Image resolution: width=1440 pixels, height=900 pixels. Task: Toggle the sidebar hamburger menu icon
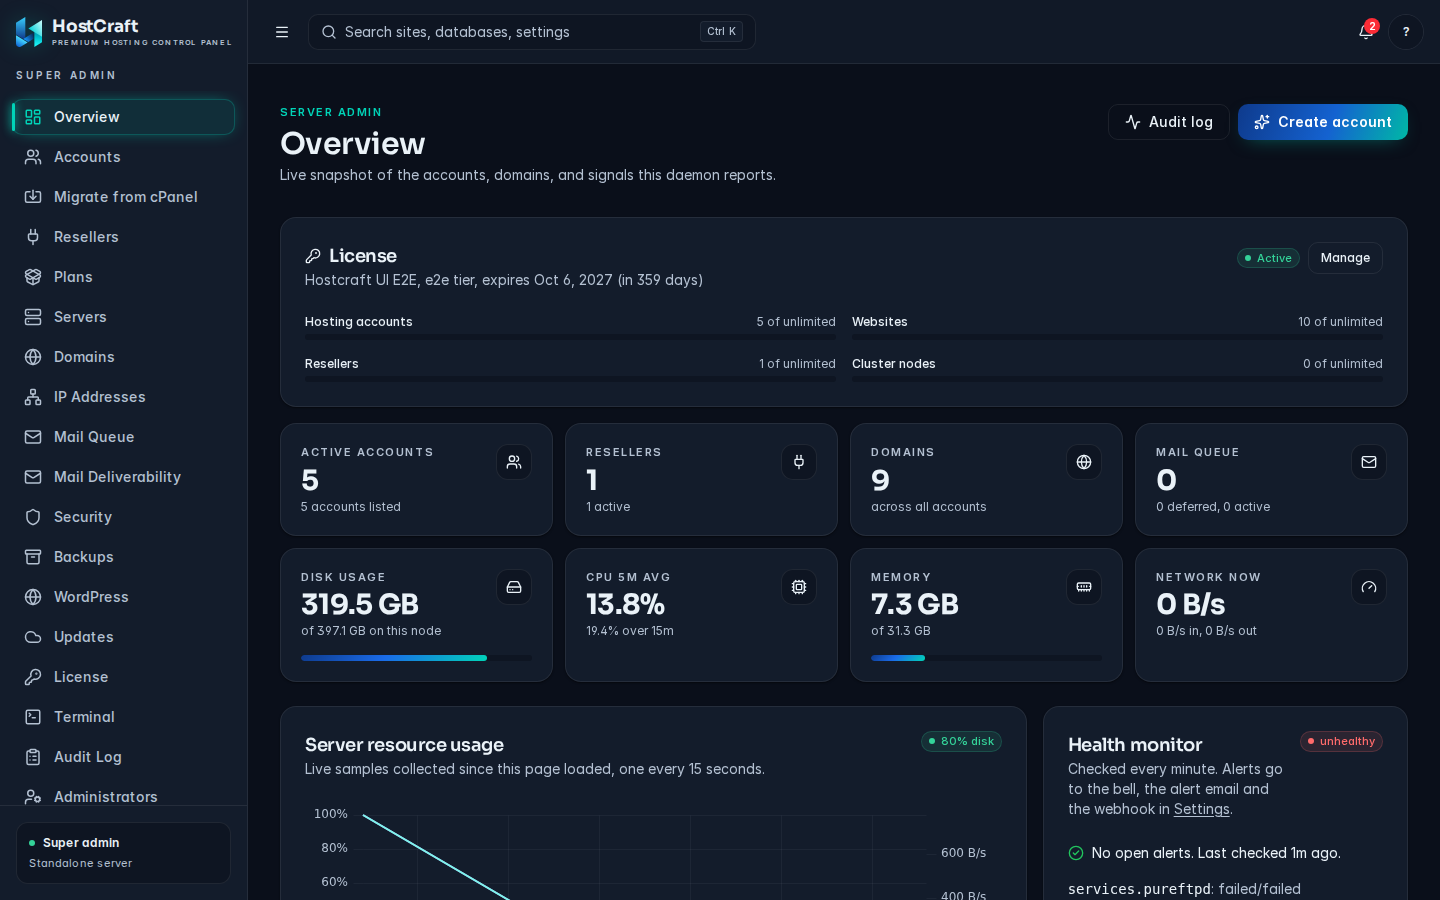click(x=282, y=32)
